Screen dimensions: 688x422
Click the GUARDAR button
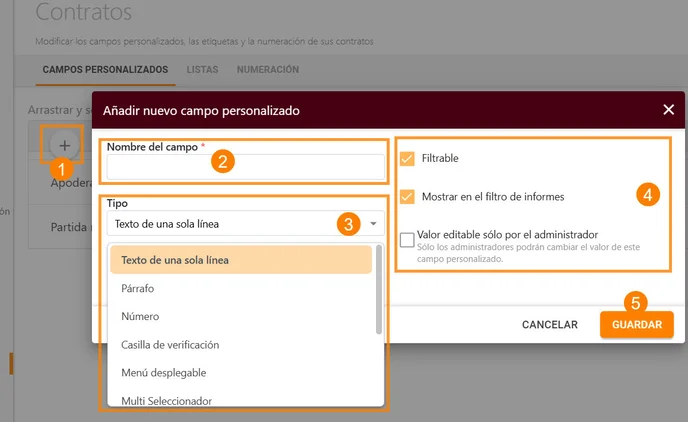637,325
